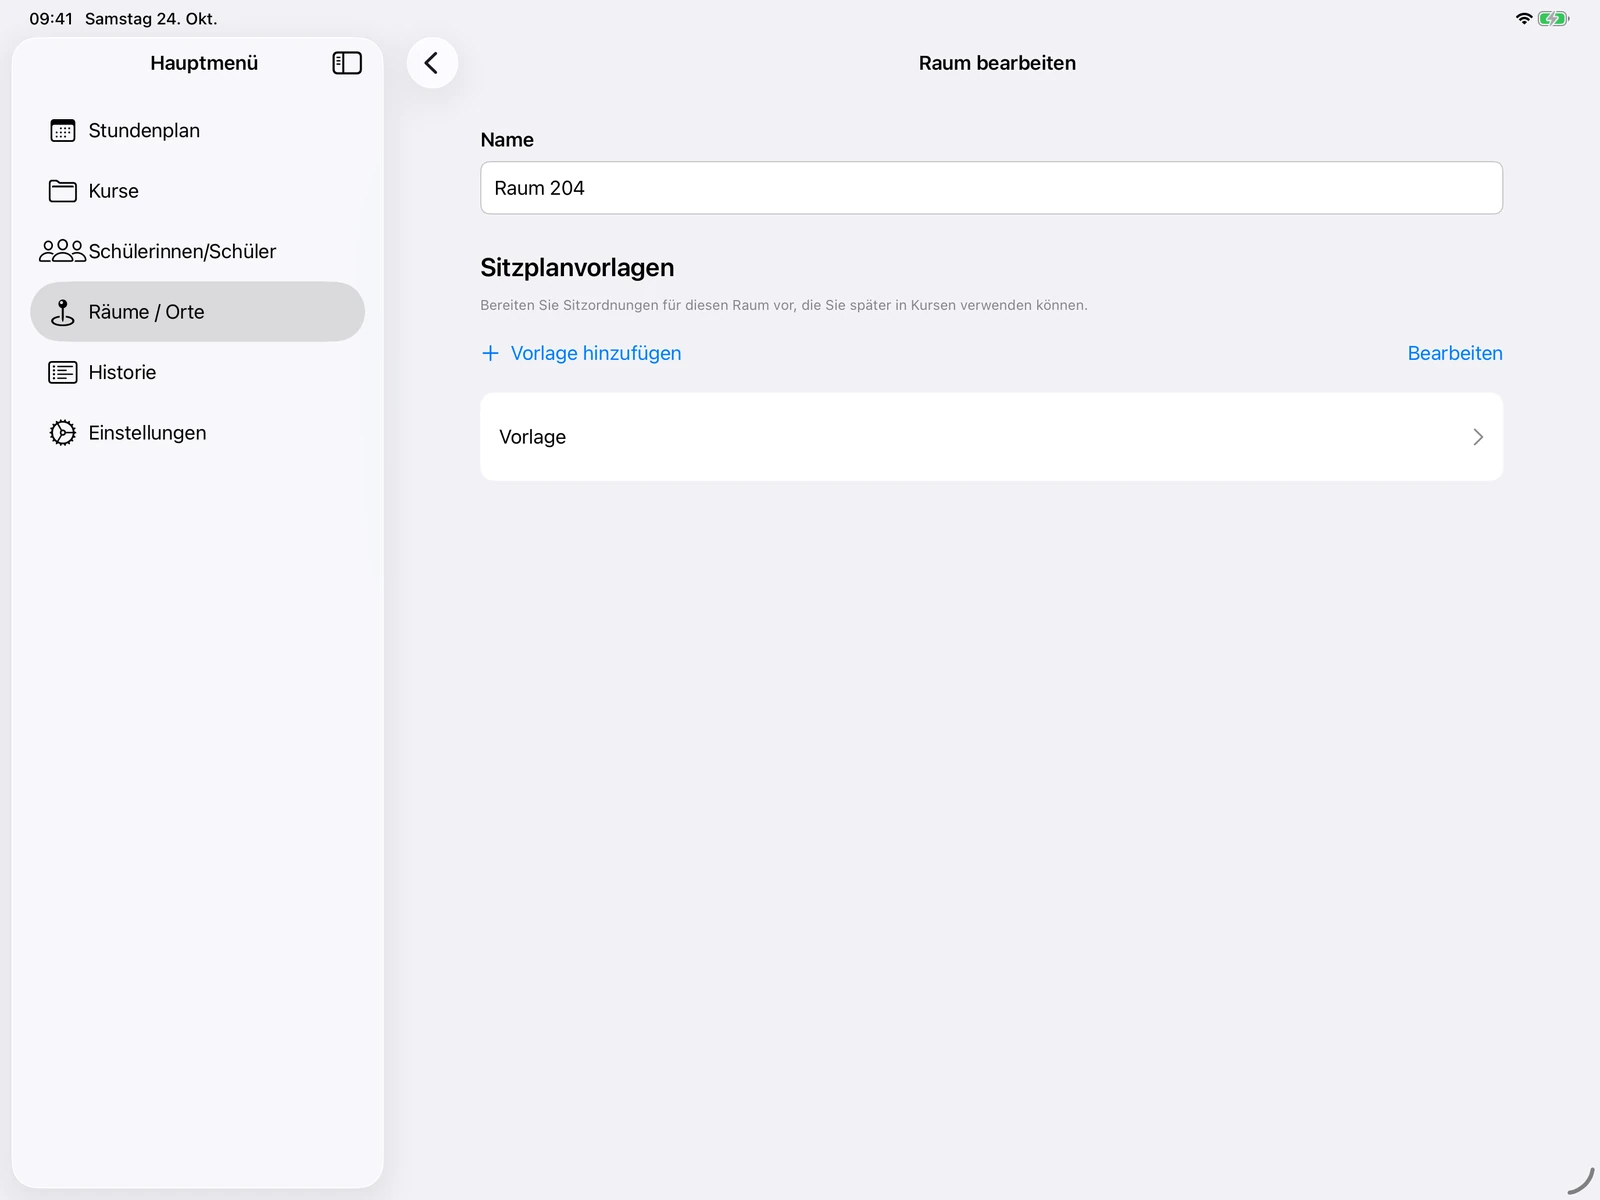1600x1200 pixels.
Task: Click the Hauptmenü title text
Action: click(204, 63)
